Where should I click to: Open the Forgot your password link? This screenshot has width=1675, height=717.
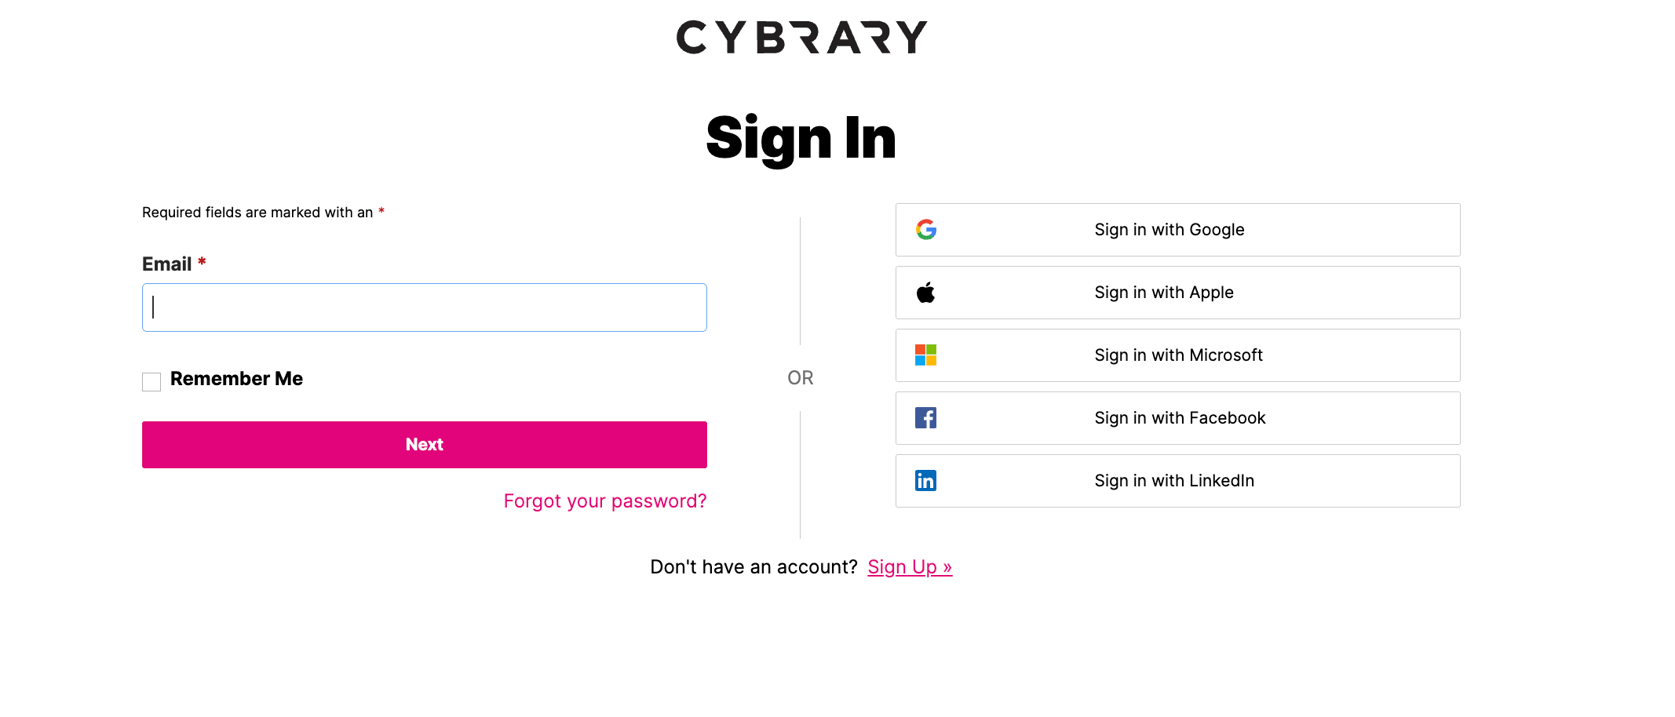click(x=604, y=500)
